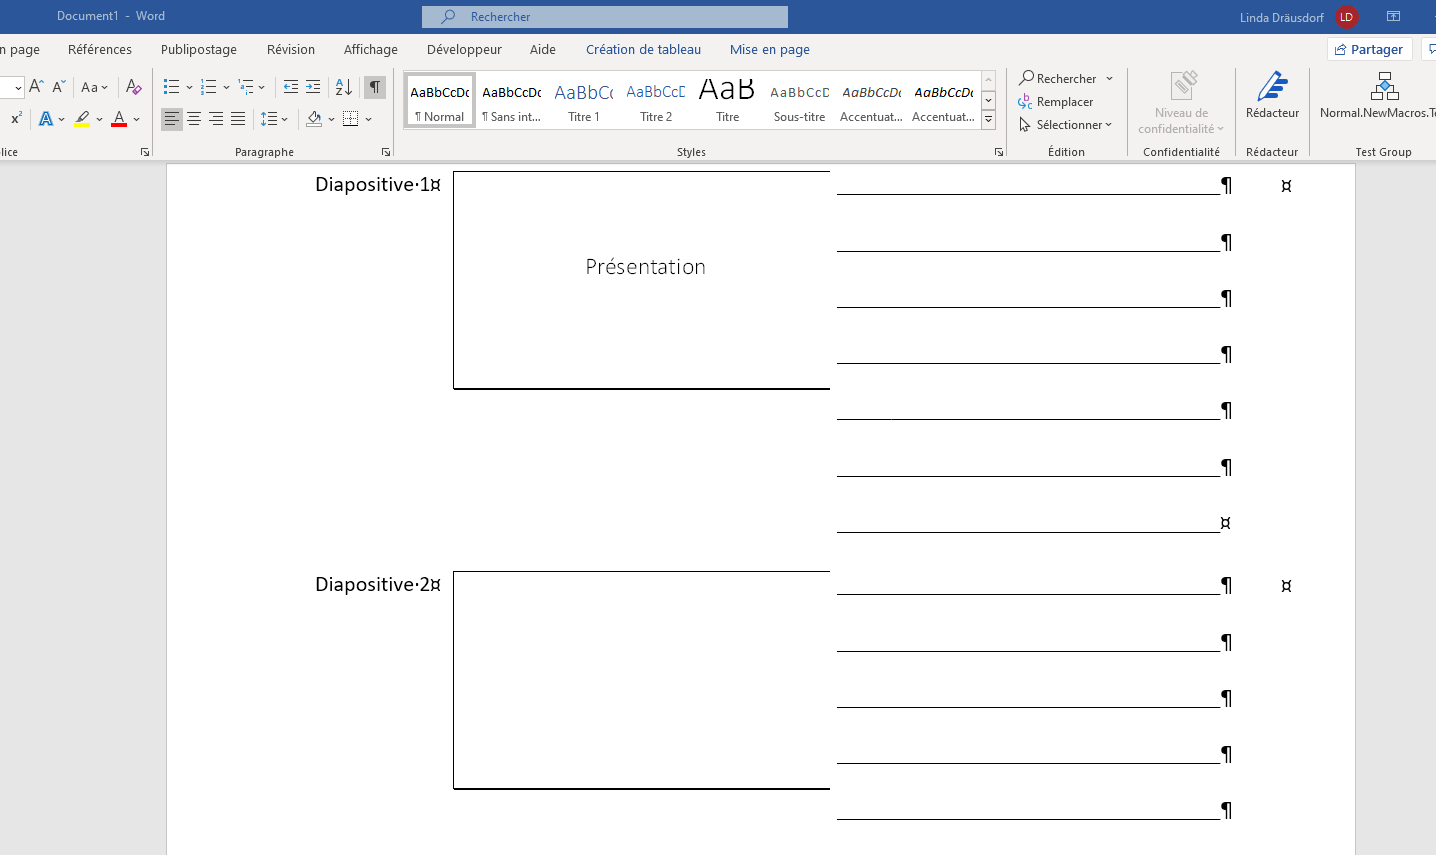Apply shading with the paint bucket icon

pos(314,119)
